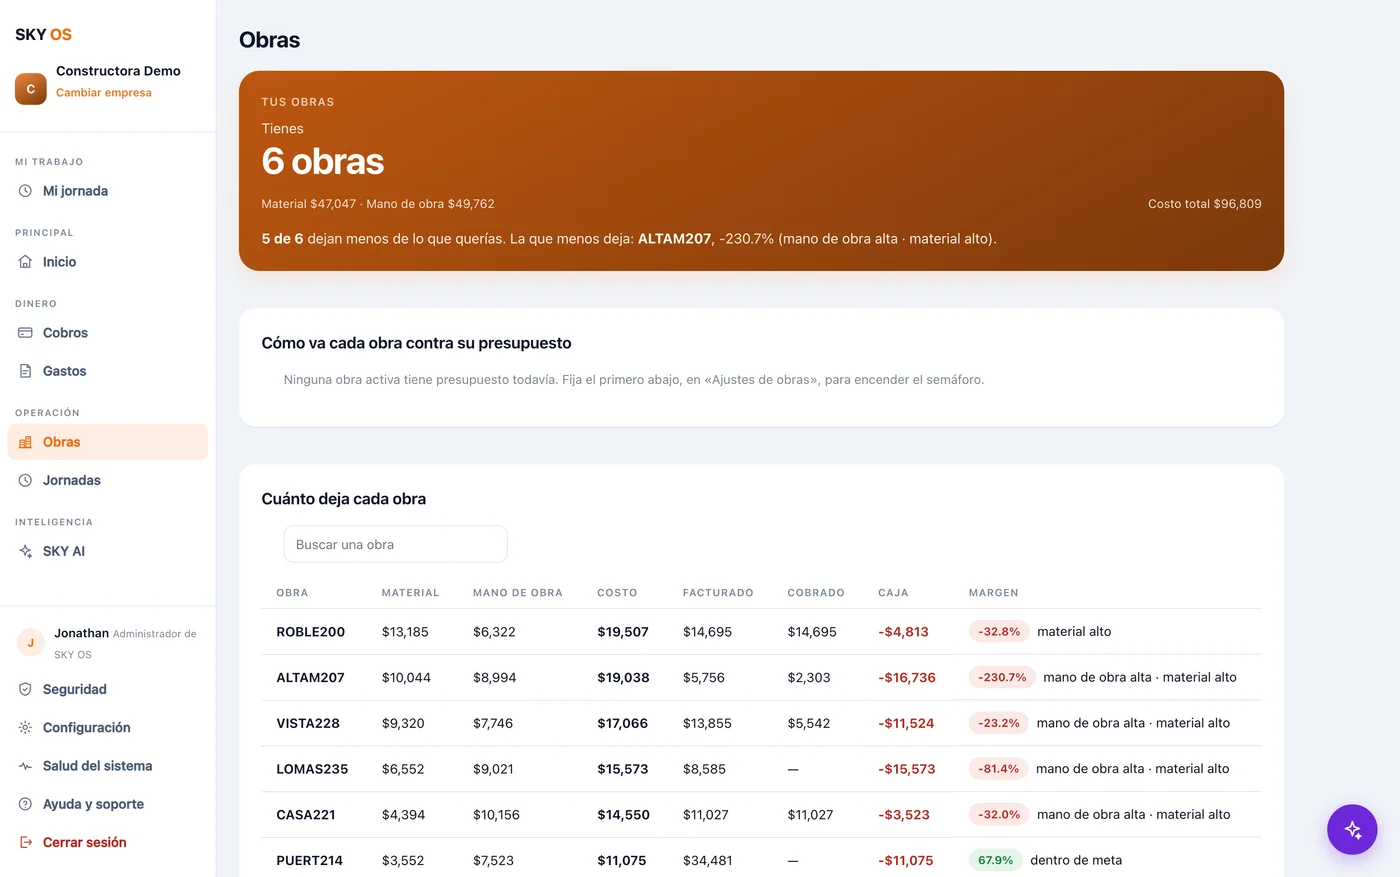
Task: Click the Jornadas clock icon
Action: click(25, 480)
